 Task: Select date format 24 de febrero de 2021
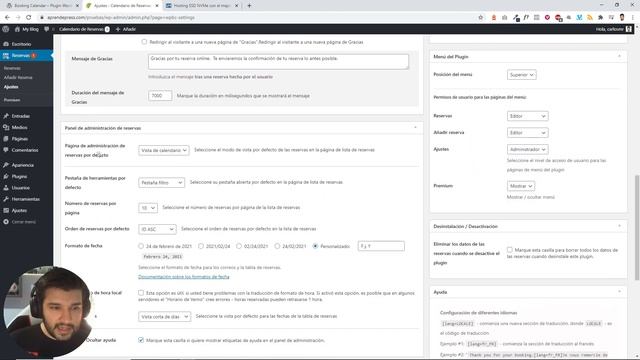141,246
